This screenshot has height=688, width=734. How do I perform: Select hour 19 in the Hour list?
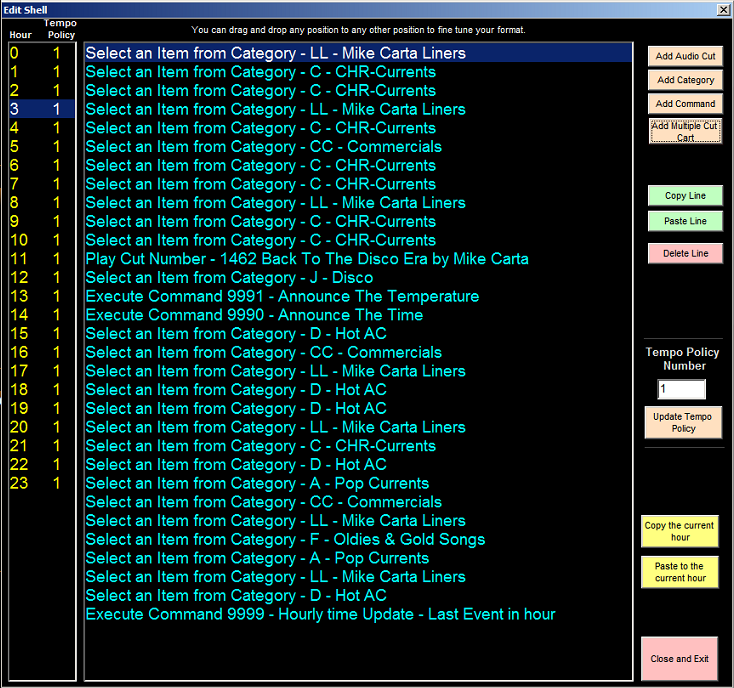click(x=42, y=409)
